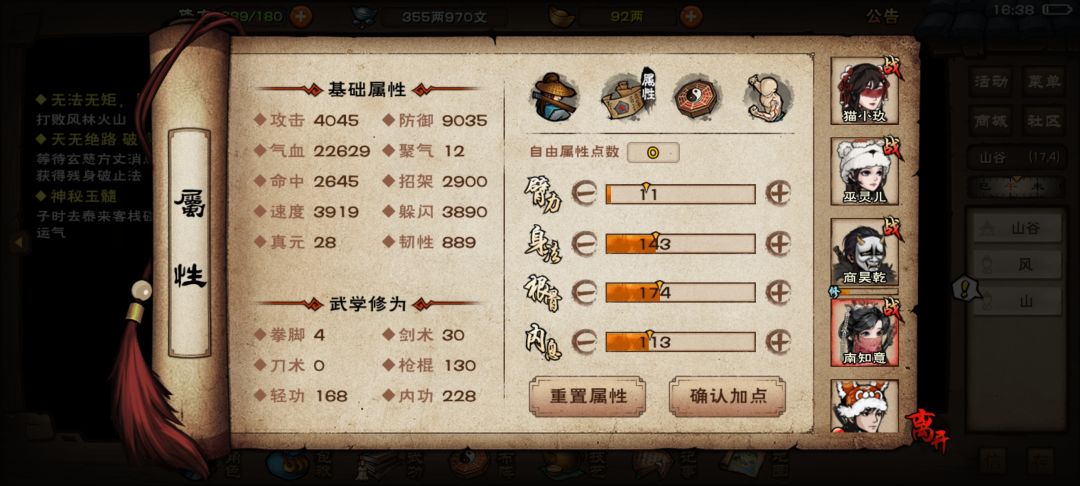This screenshot has width=1080, height=486.
Task: Click the red 离开 leave button
Action: (x=925, y=430)
